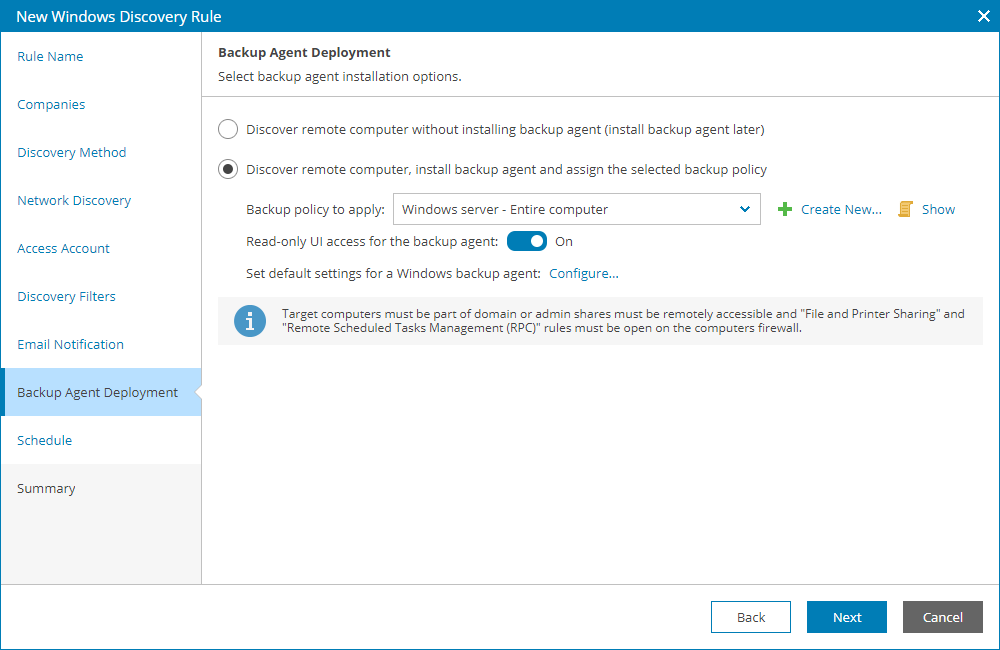Screen dimensions: 1000x650
Task: Switch to Discovery Method step
Action: tap(71, 152)
